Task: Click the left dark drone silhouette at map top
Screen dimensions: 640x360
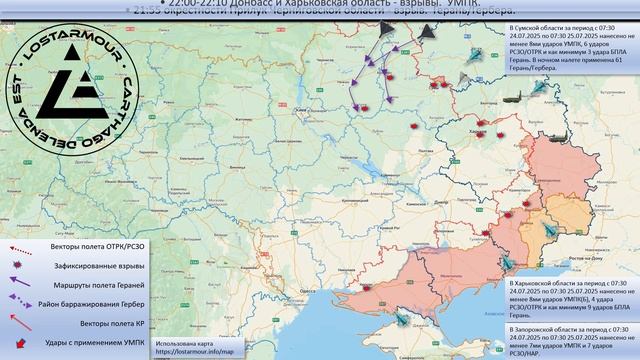Action: point(386,30)
